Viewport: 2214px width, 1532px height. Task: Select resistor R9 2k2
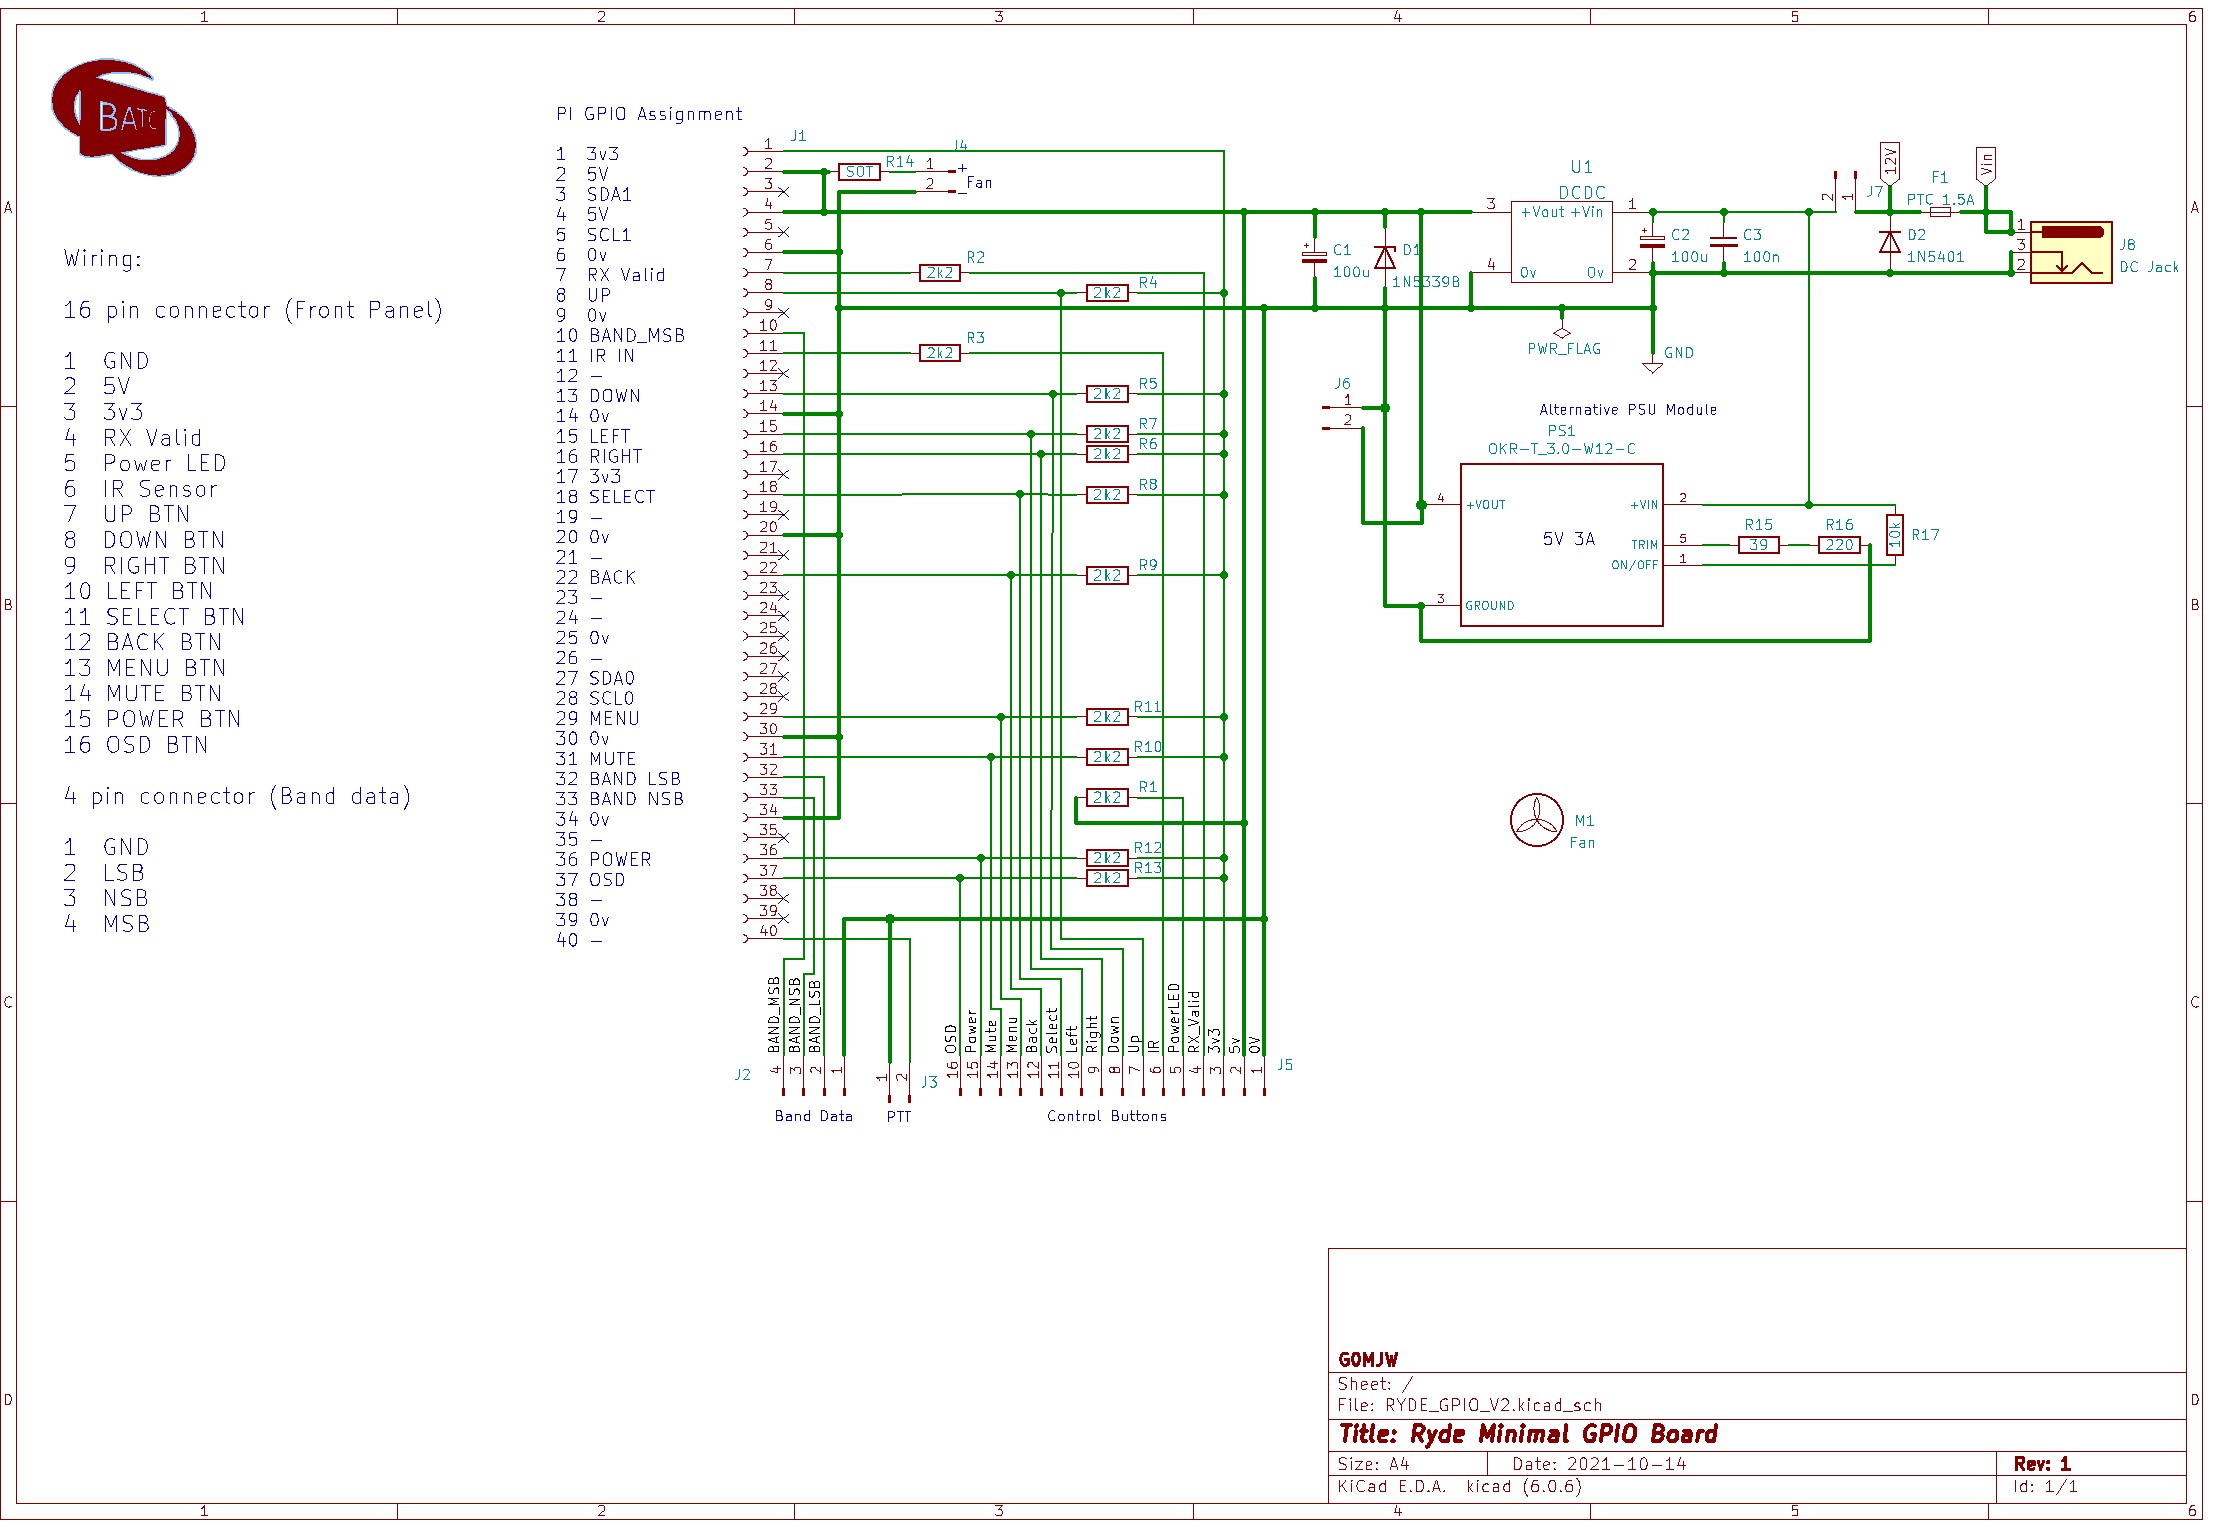[x=1107, y=576]
